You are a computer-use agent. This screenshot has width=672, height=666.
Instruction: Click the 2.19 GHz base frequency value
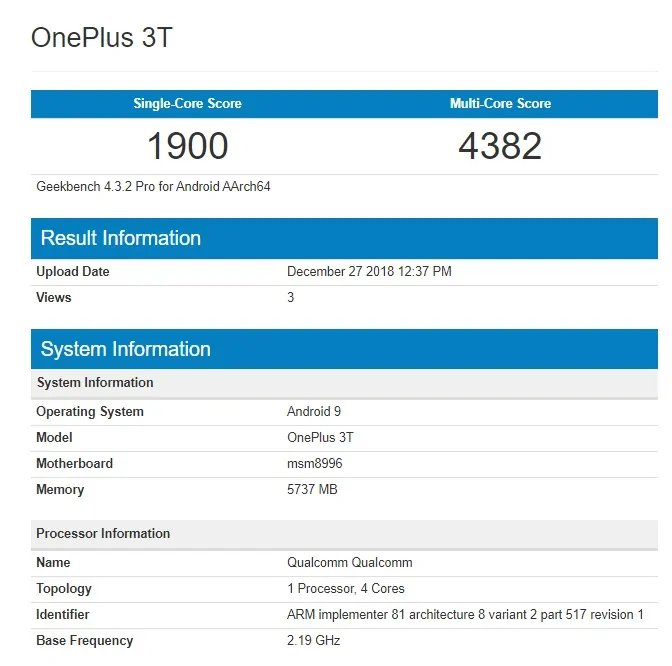[x=314, y=641]
